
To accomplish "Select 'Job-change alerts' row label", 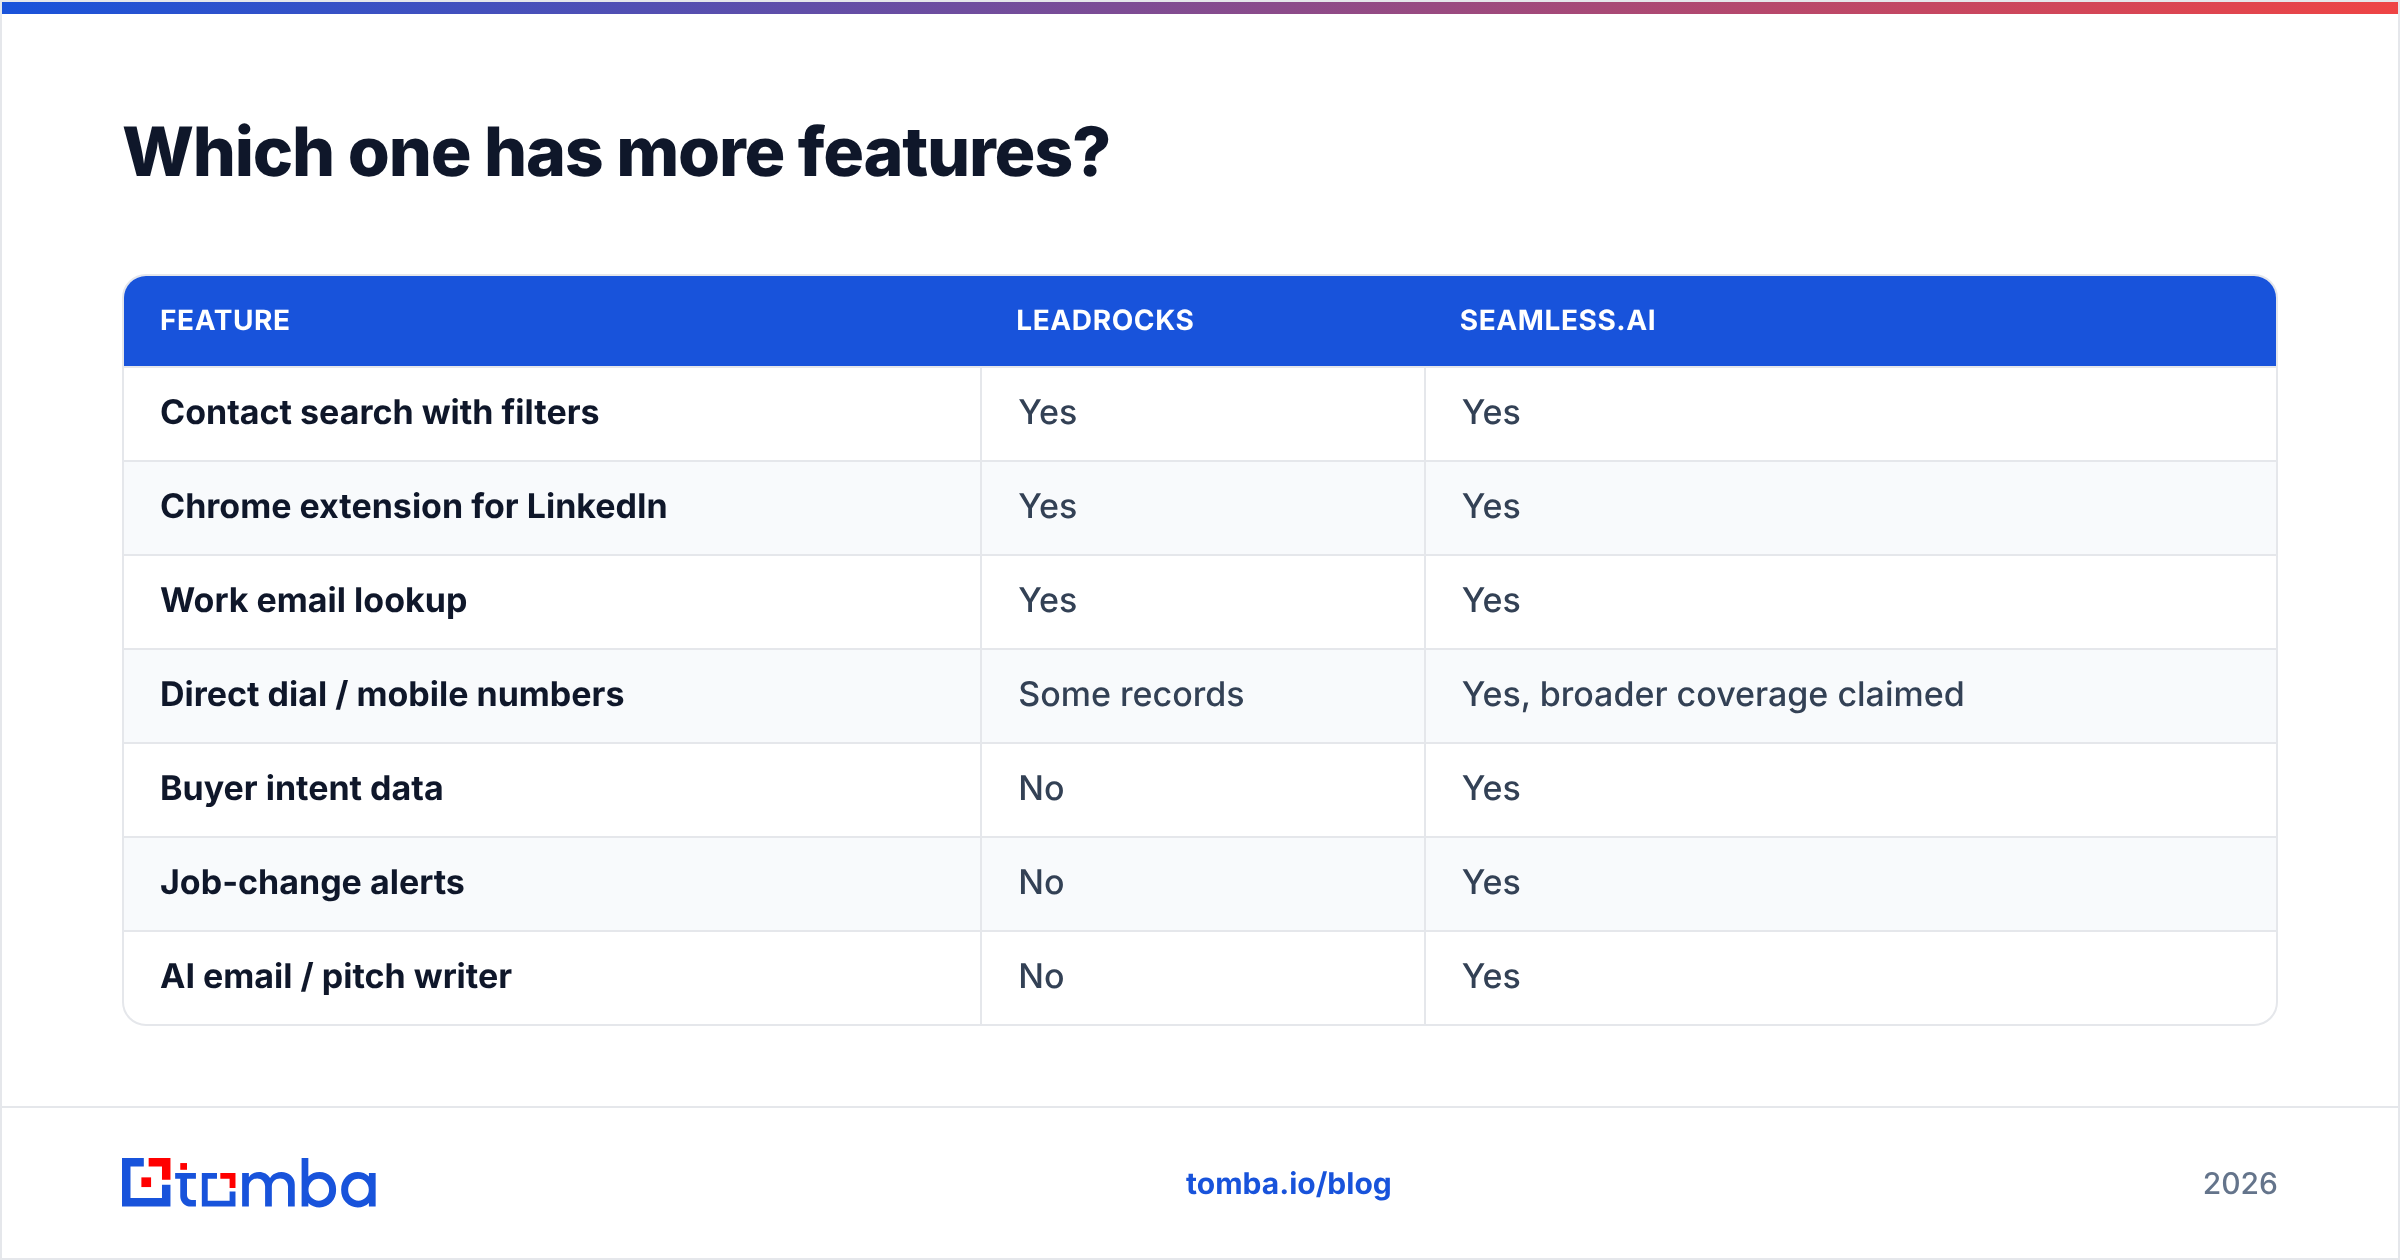I will point(312,882).
